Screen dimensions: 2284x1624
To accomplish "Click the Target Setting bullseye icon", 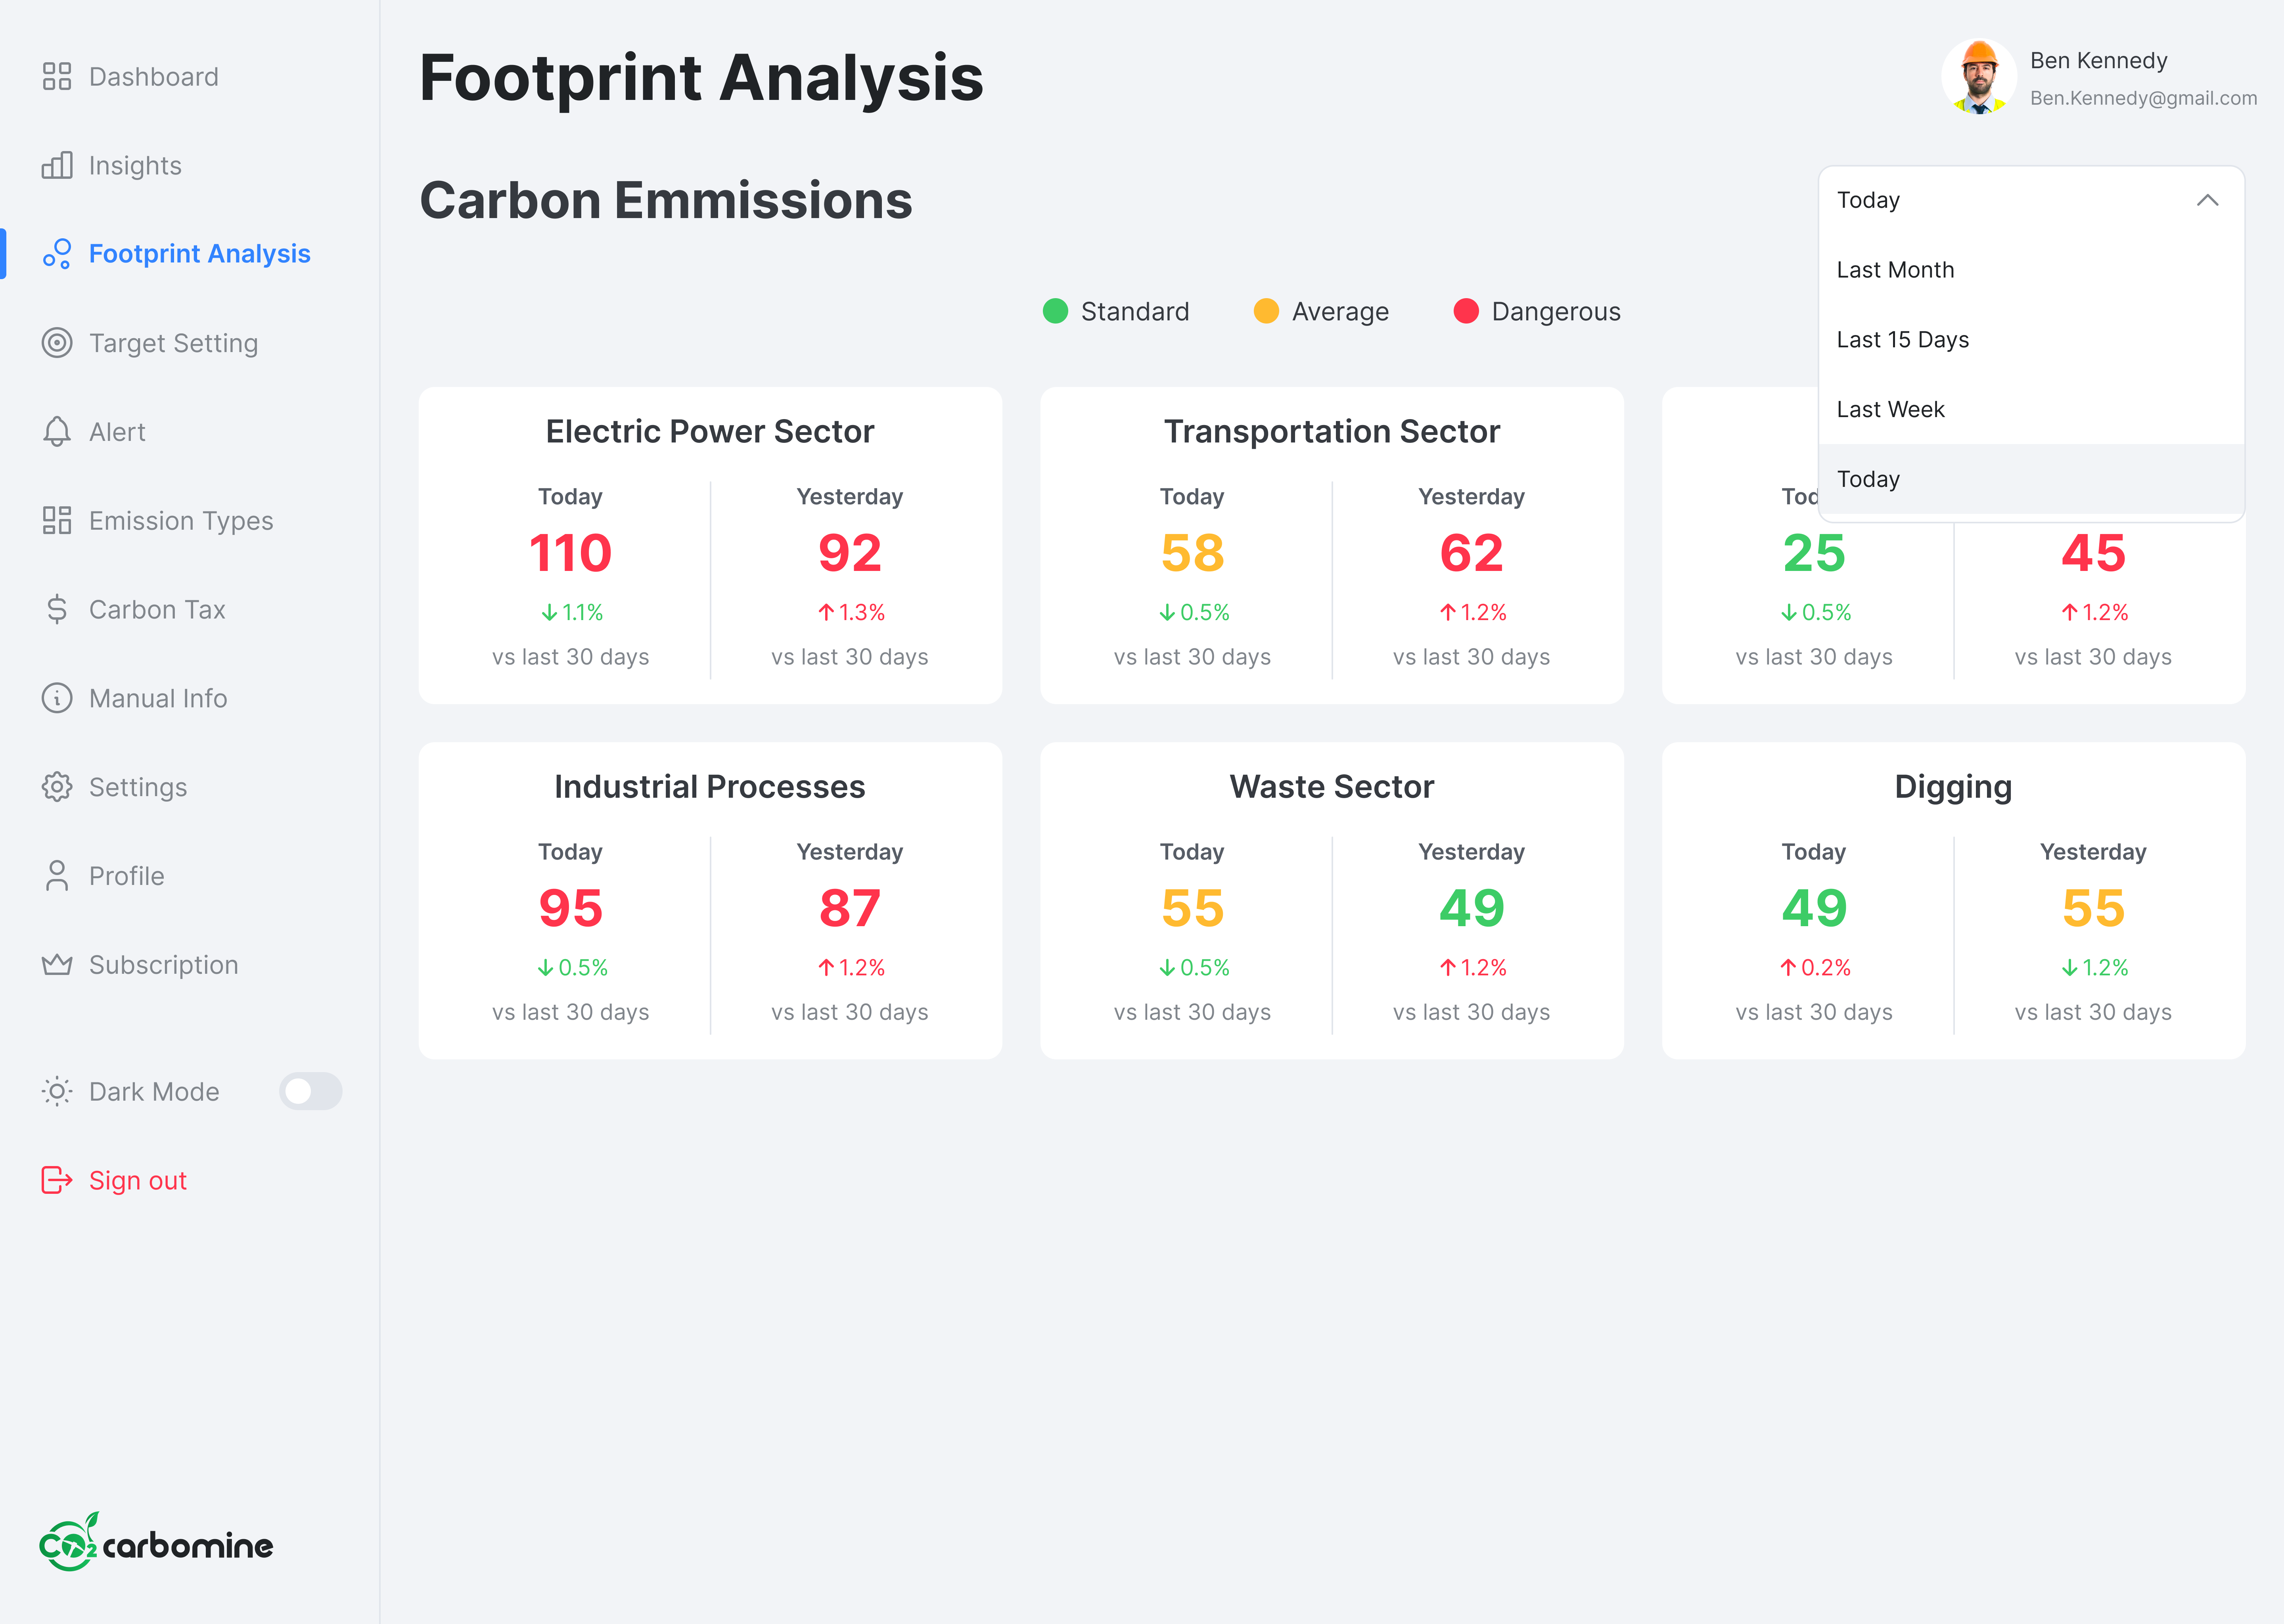I will tap(57, 343).
